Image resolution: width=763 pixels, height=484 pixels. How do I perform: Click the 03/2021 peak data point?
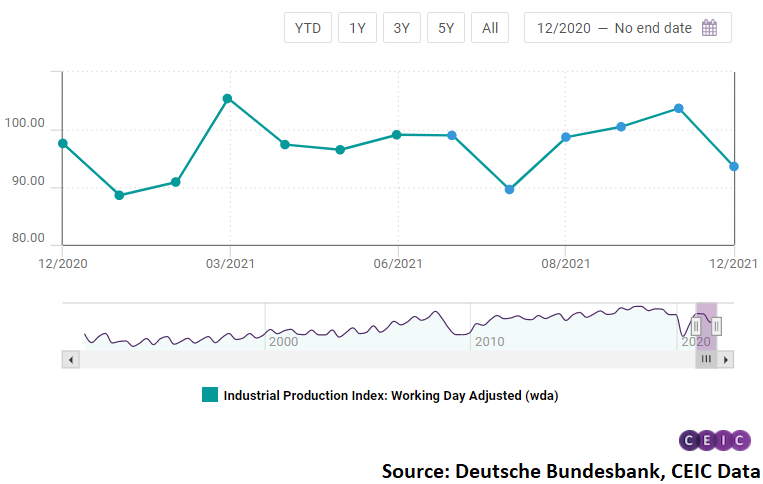pos(228,99)
